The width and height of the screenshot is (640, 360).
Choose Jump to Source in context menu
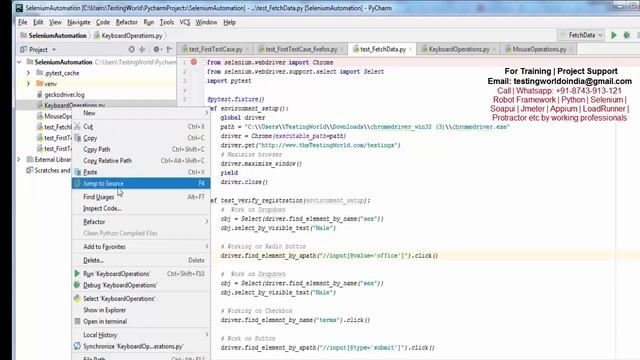coord(141,183)
